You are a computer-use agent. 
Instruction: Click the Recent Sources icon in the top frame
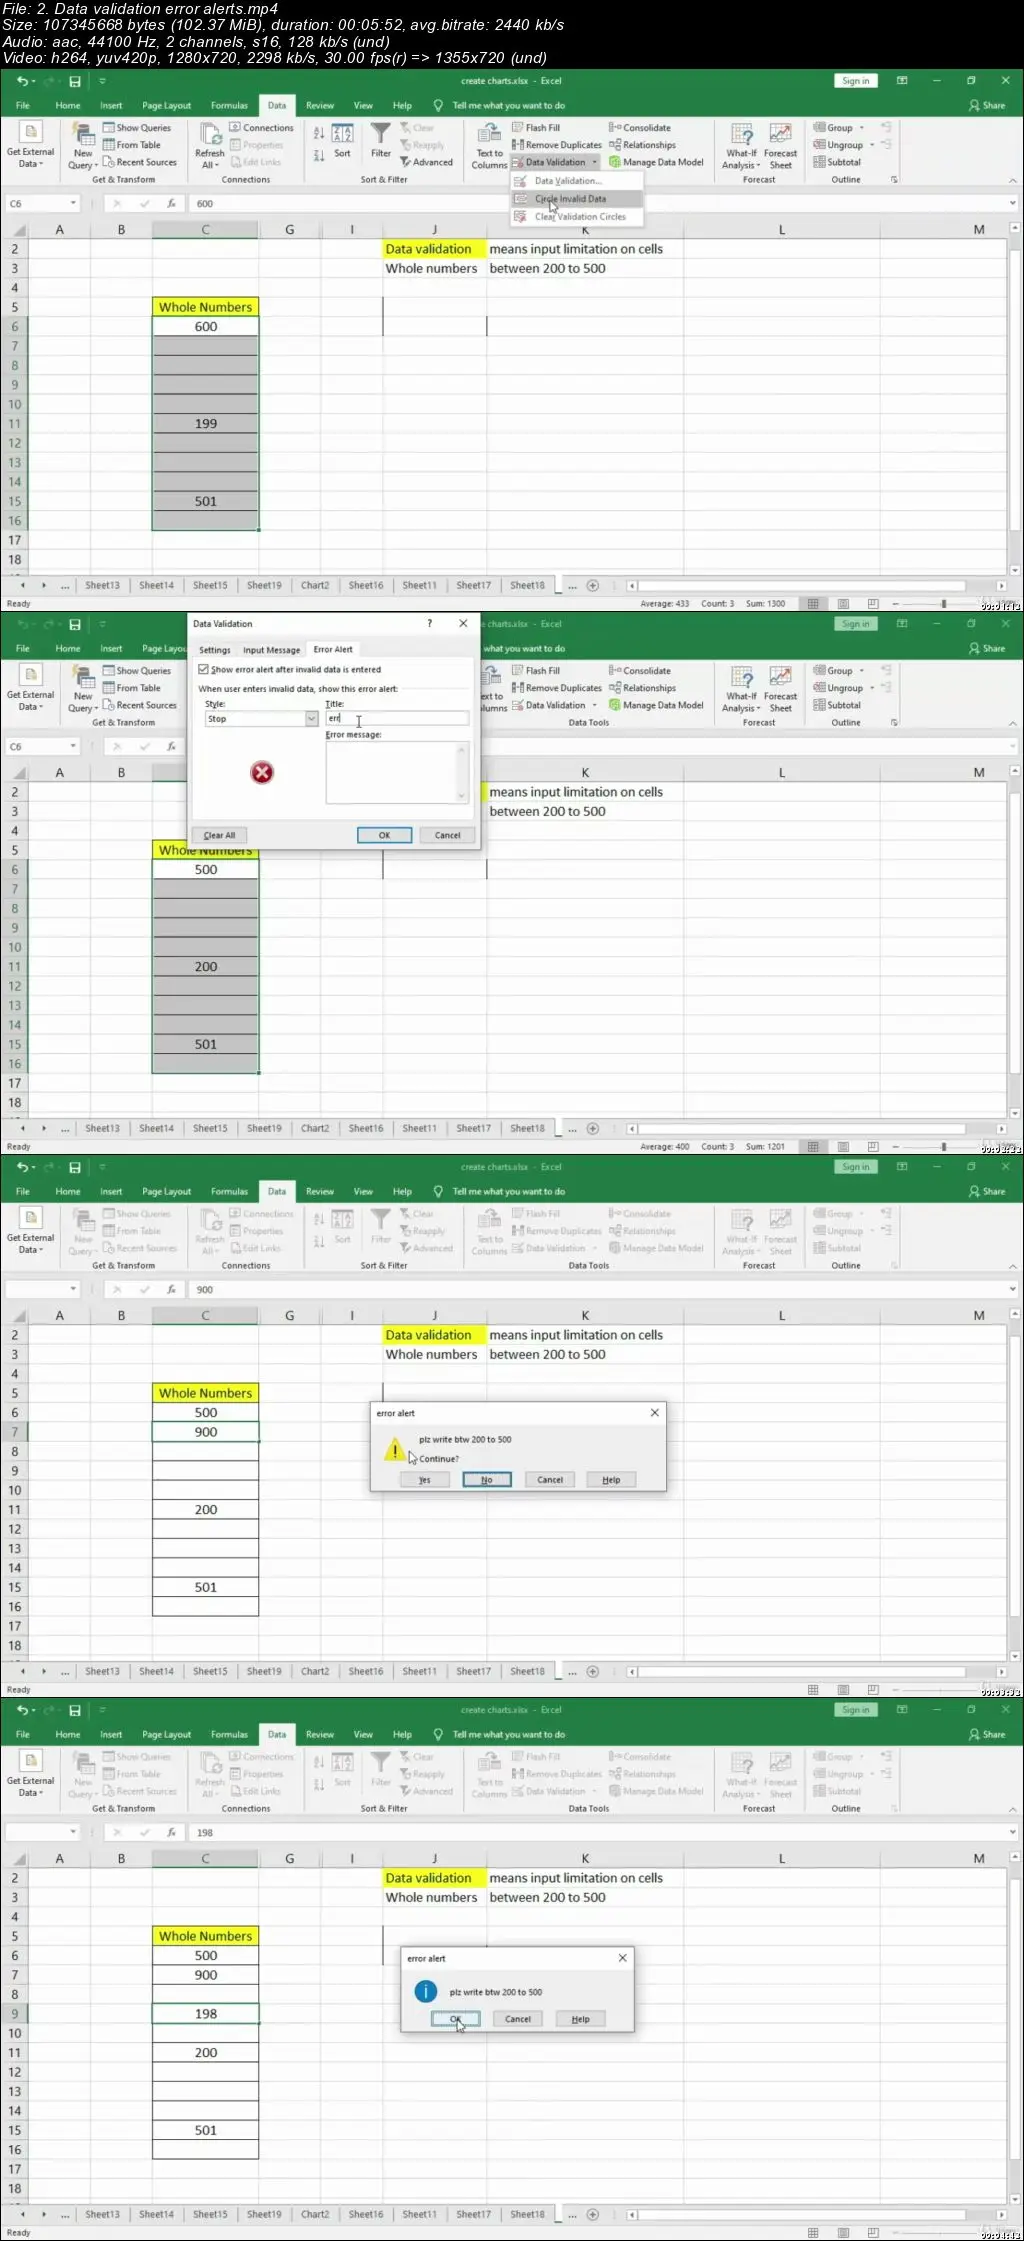pos(109,162)
